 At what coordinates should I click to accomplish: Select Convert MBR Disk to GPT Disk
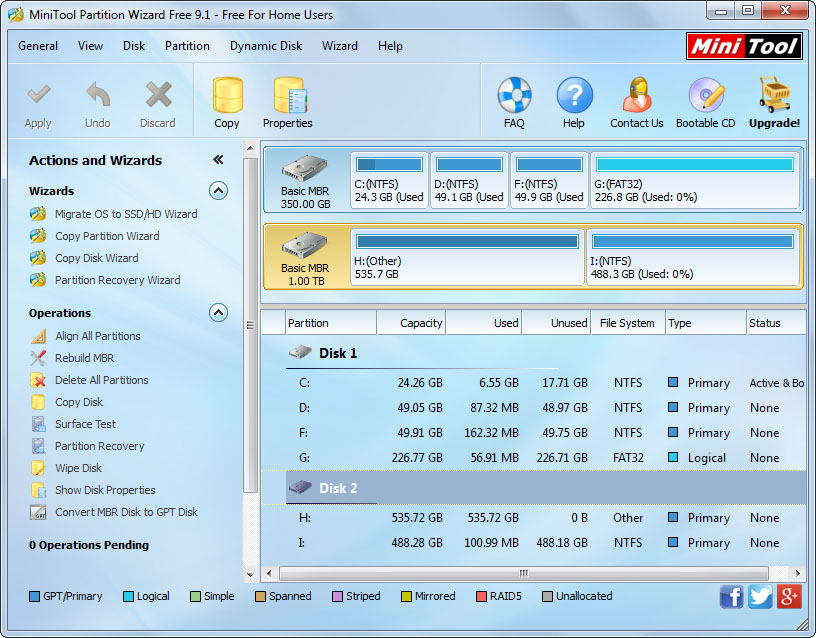pyautogui.click(x=126, y=512)
